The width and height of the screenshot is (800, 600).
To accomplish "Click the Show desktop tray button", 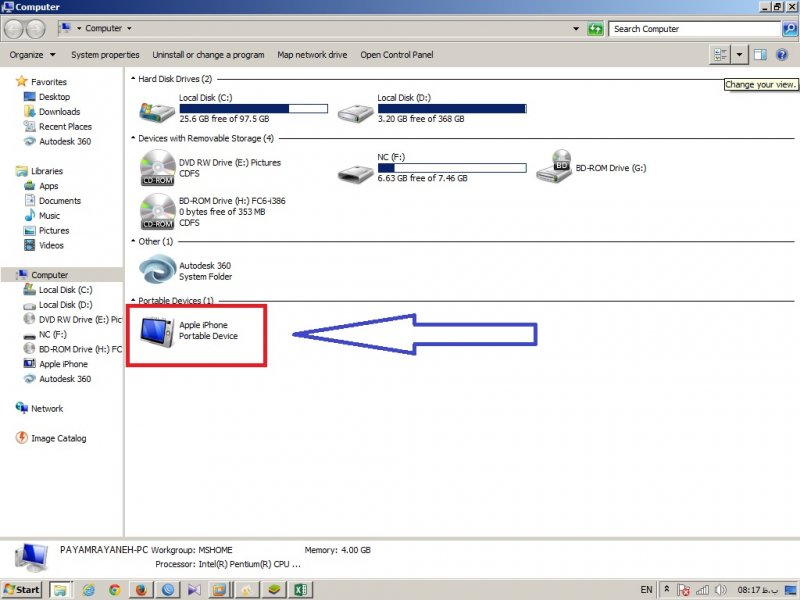I will tap(790, 590).
